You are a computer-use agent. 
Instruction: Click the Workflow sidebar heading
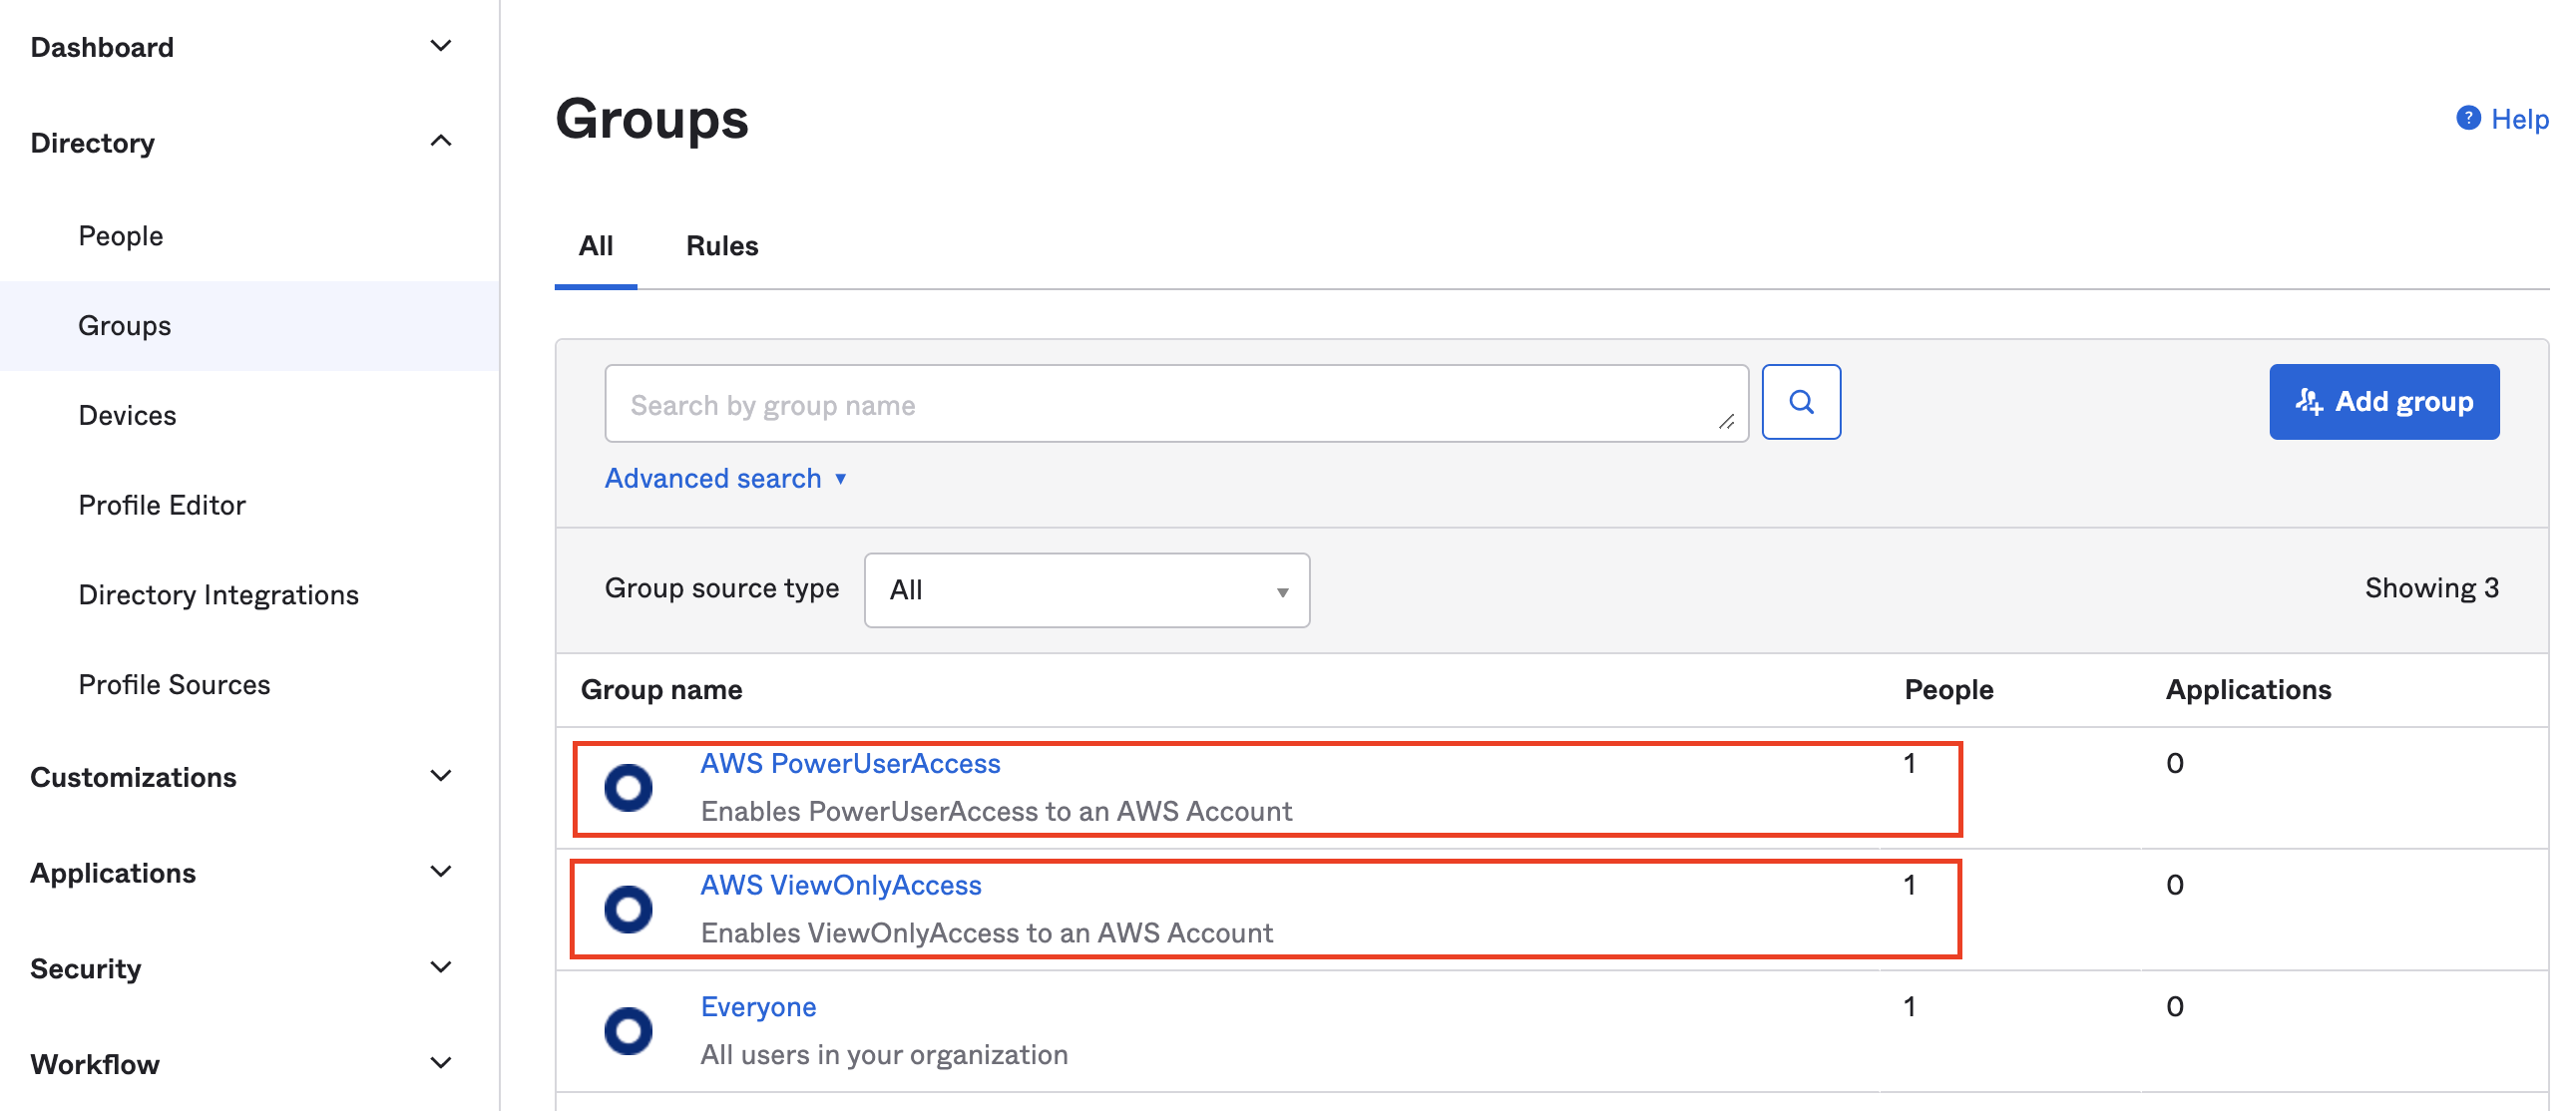(95, 1064)
